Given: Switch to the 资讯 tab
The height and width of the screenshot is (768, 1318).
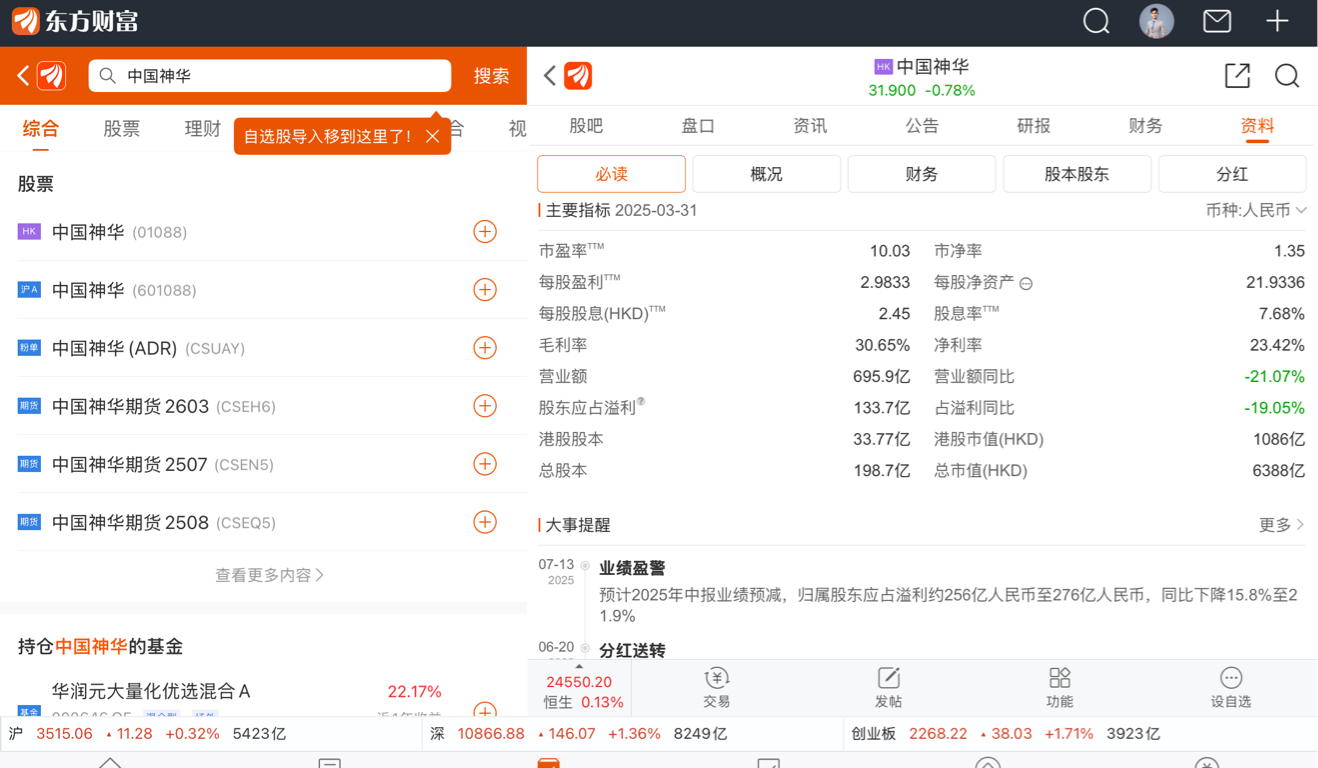Looking at the screenshot, I should click(810, 126).
